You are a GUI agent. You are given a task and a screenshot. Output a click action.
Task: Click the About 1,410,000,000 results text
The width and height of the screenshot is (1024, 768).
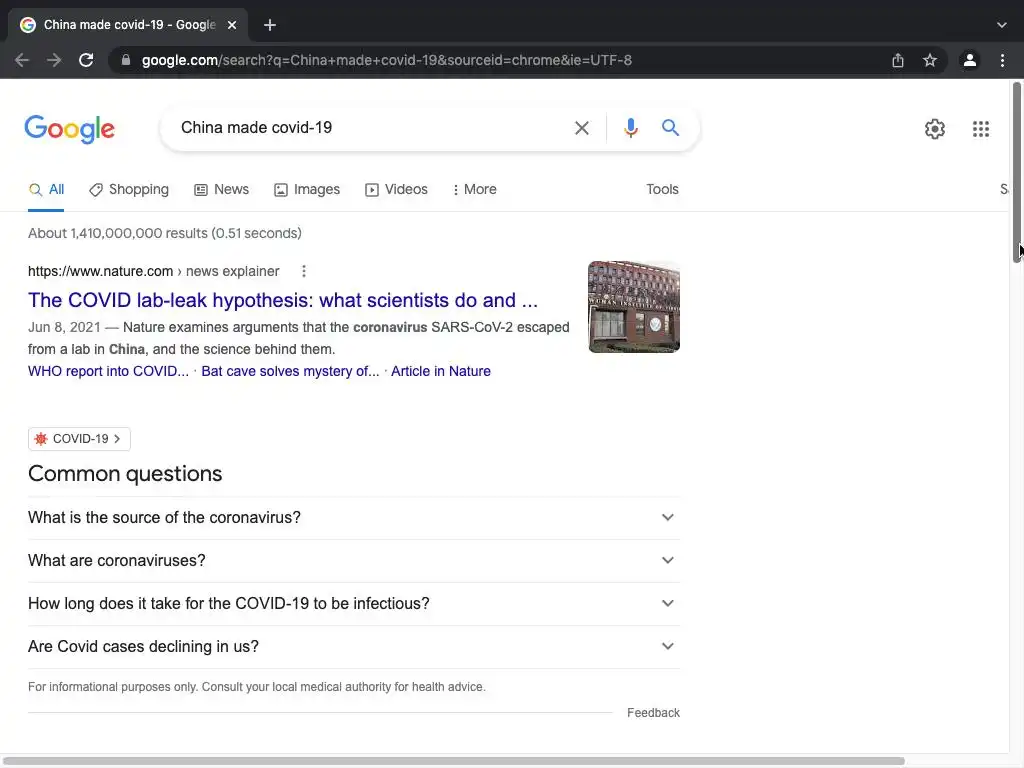click(x=165, y=233)
